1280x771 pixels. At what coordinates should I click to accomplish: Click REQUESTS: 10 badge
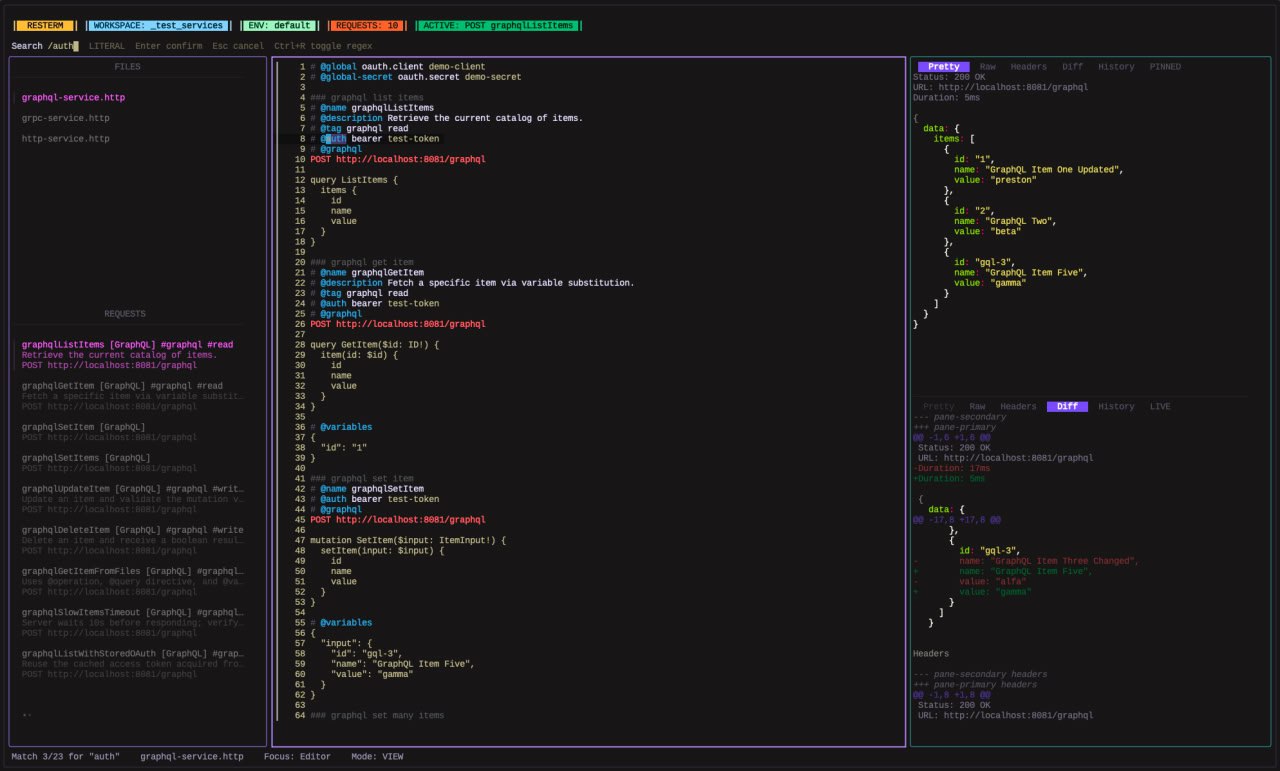367,25
